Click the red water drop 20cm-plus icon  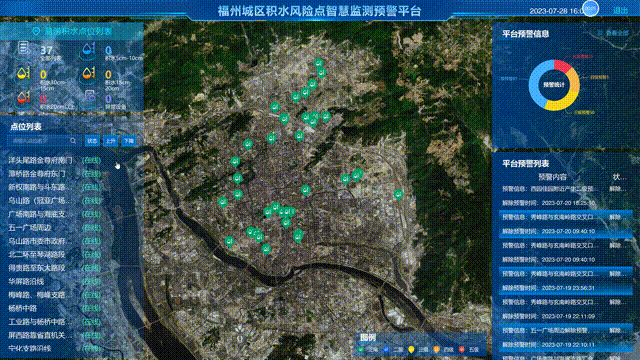pyautogui.click(x=24, y=99)
